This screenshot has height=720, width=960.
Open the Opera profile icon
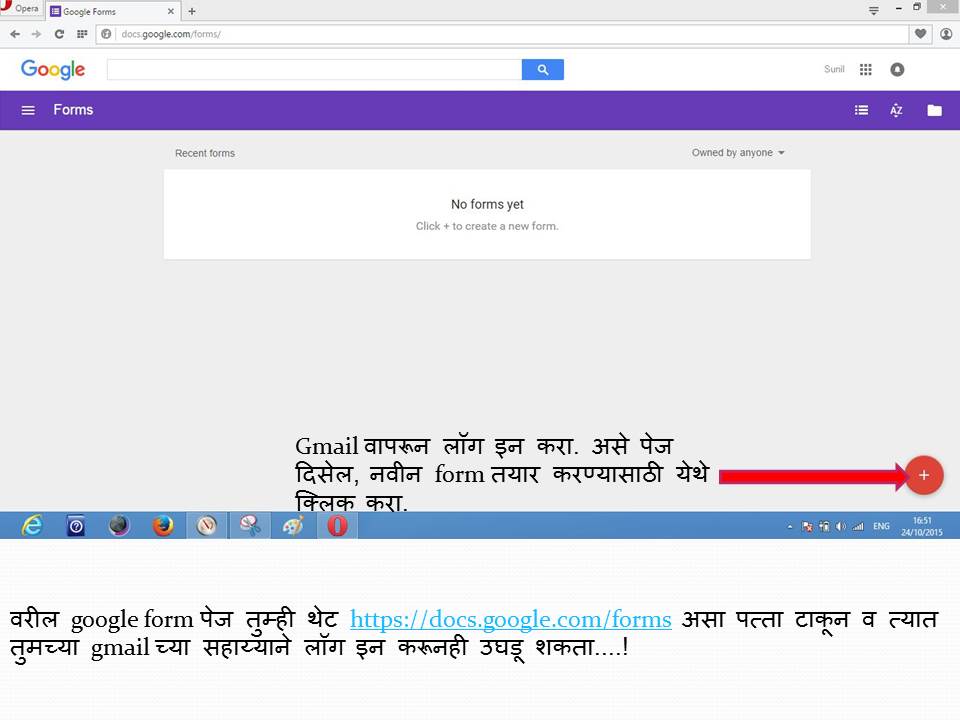pos(946,34)
